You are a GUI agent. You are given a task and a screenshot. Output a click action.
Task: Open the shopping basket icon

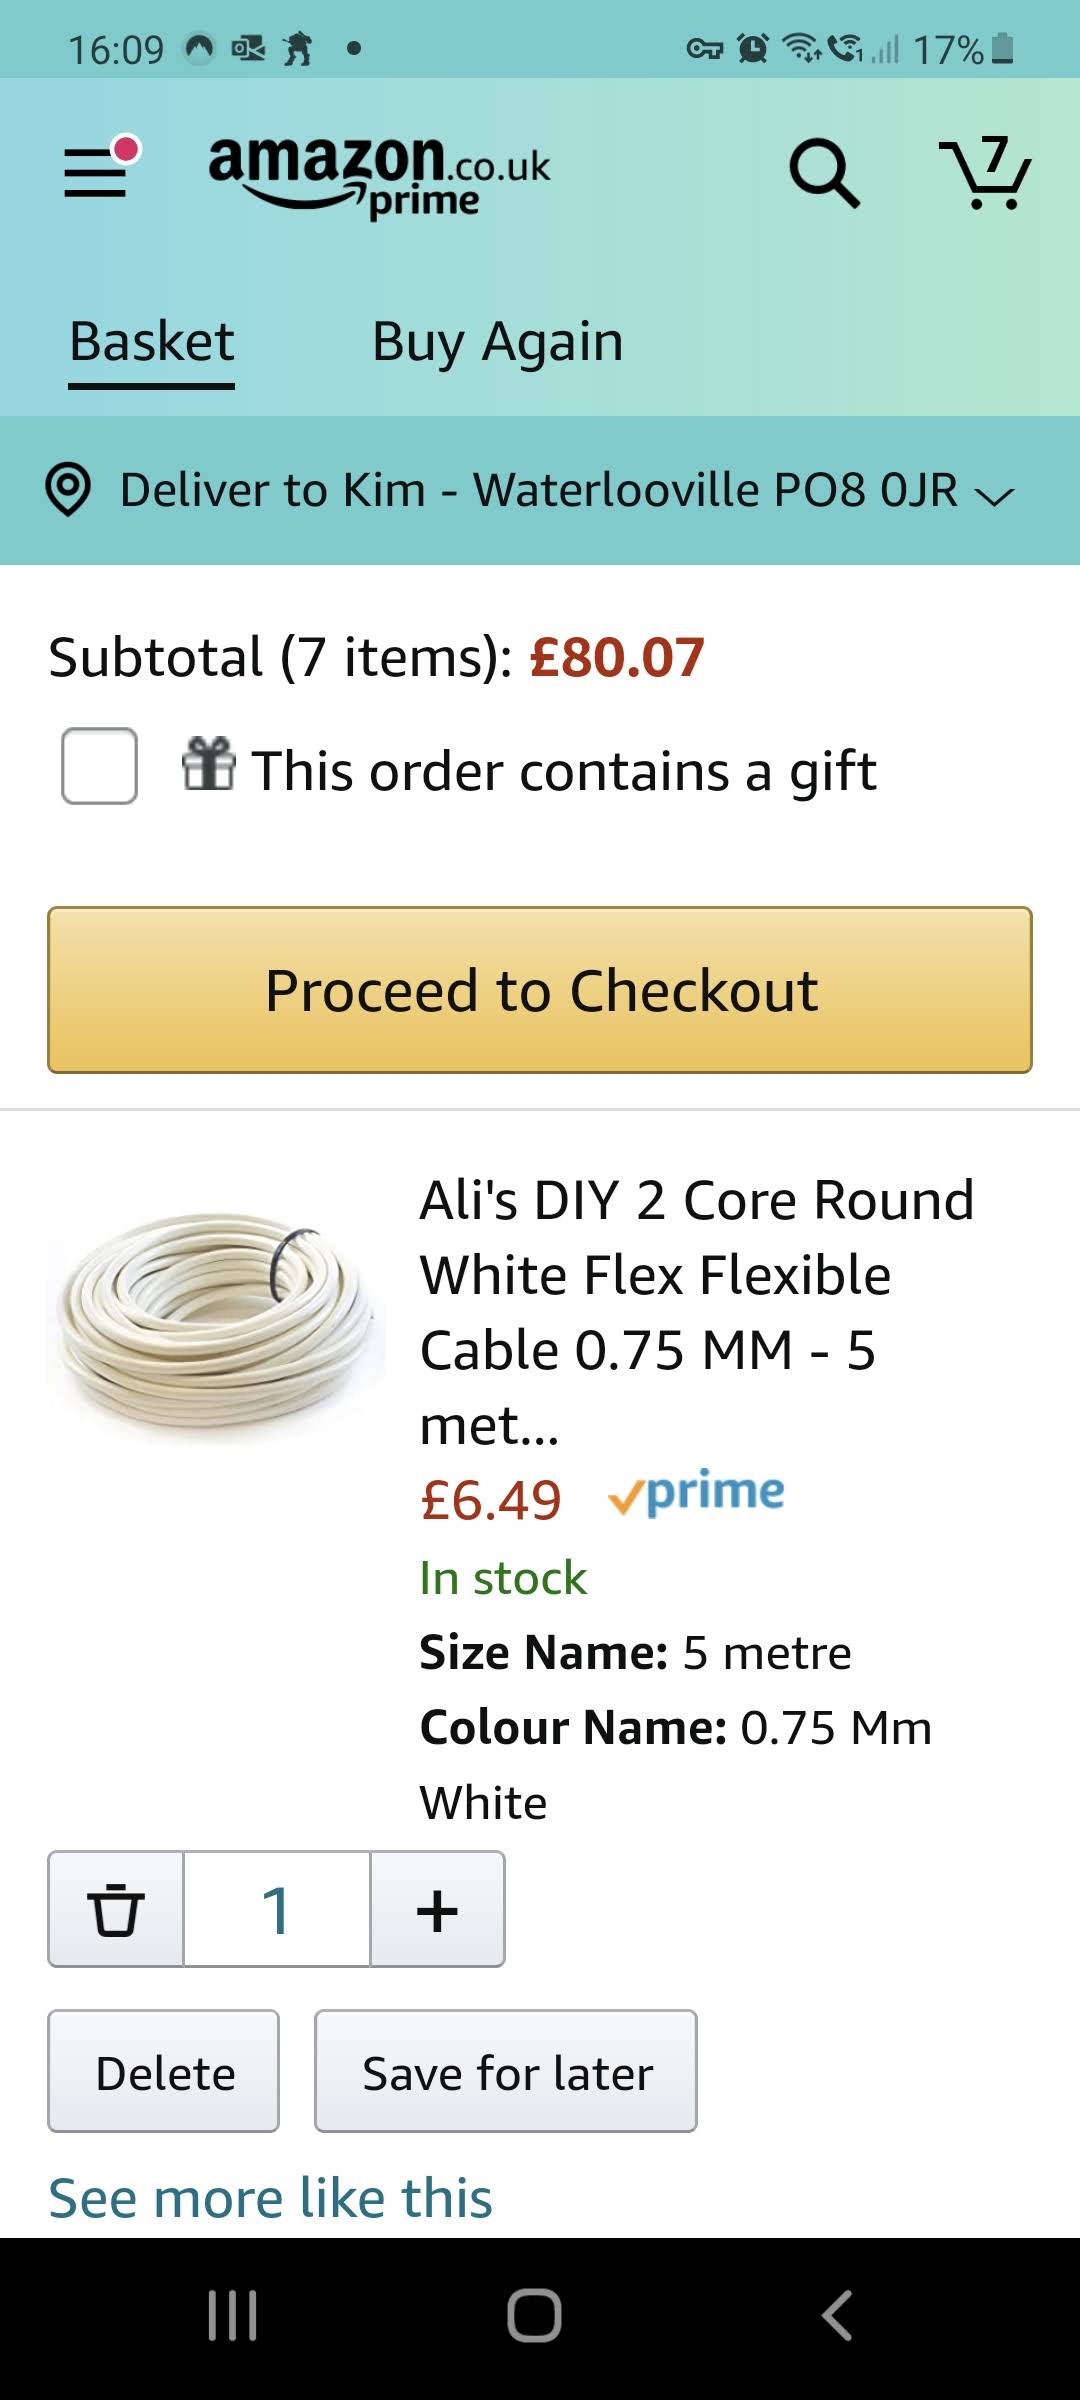[x=985, y=173]
